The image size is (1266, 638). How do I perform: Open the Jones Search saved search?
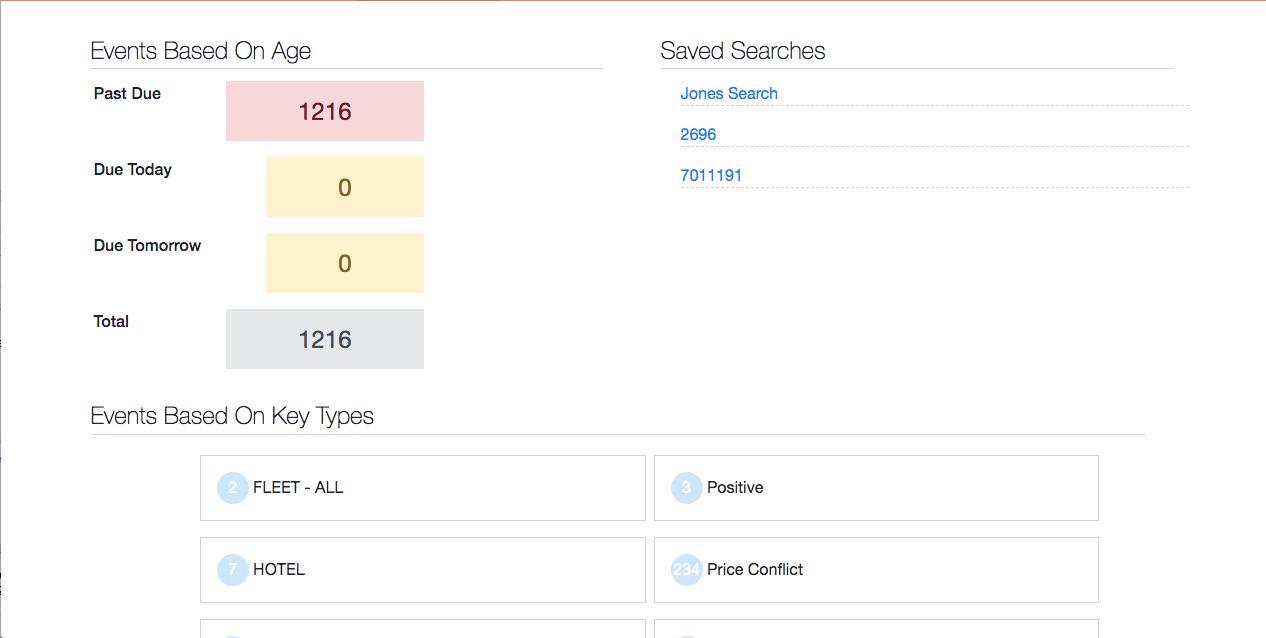click(729, 94)
